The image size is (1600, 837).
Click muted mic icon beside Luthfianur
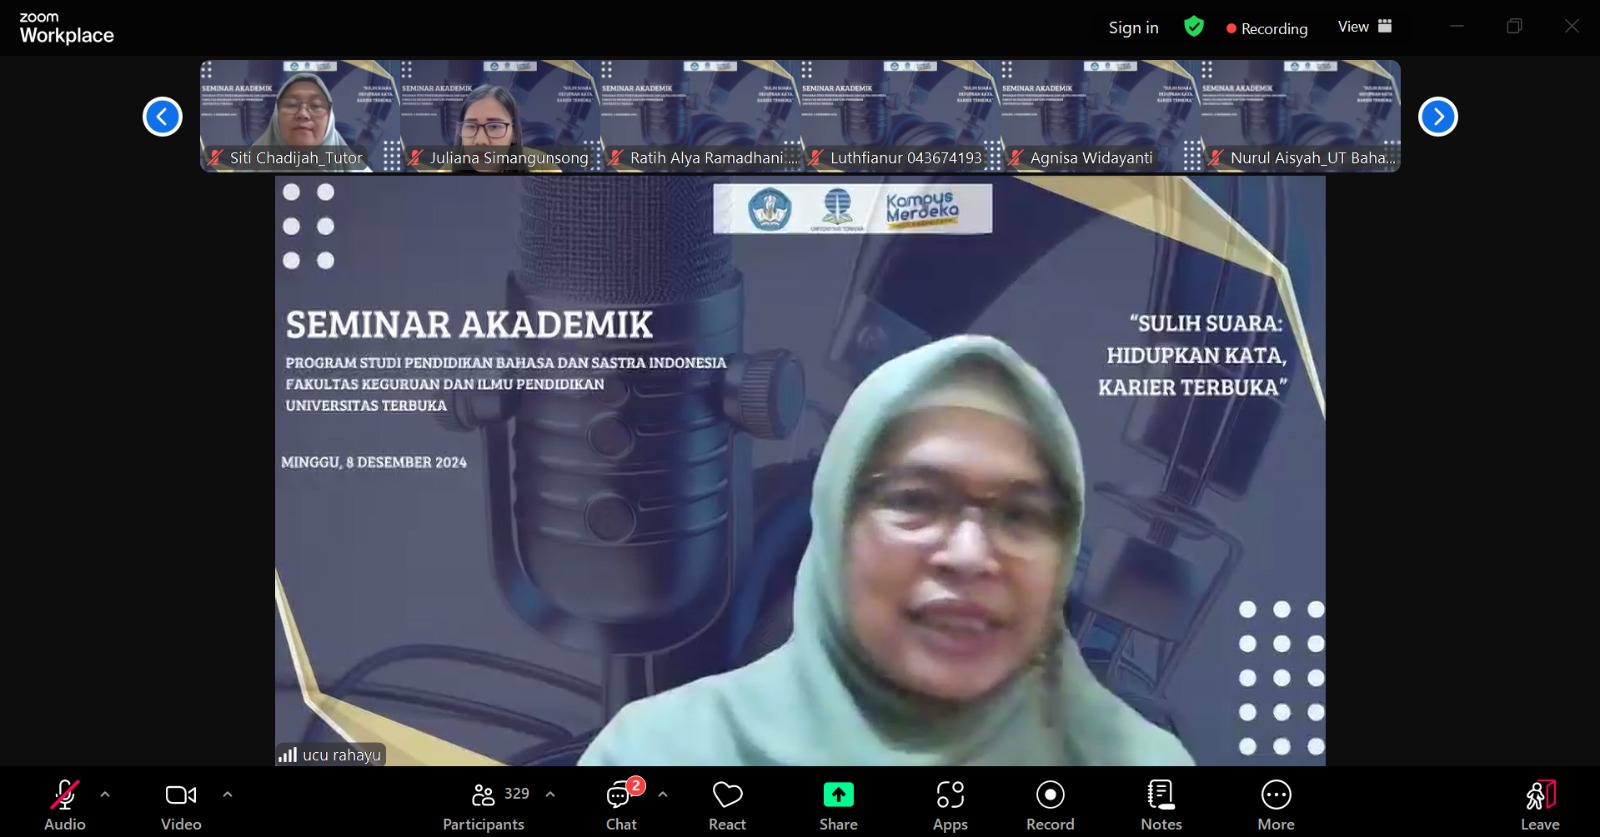point(816,157)
